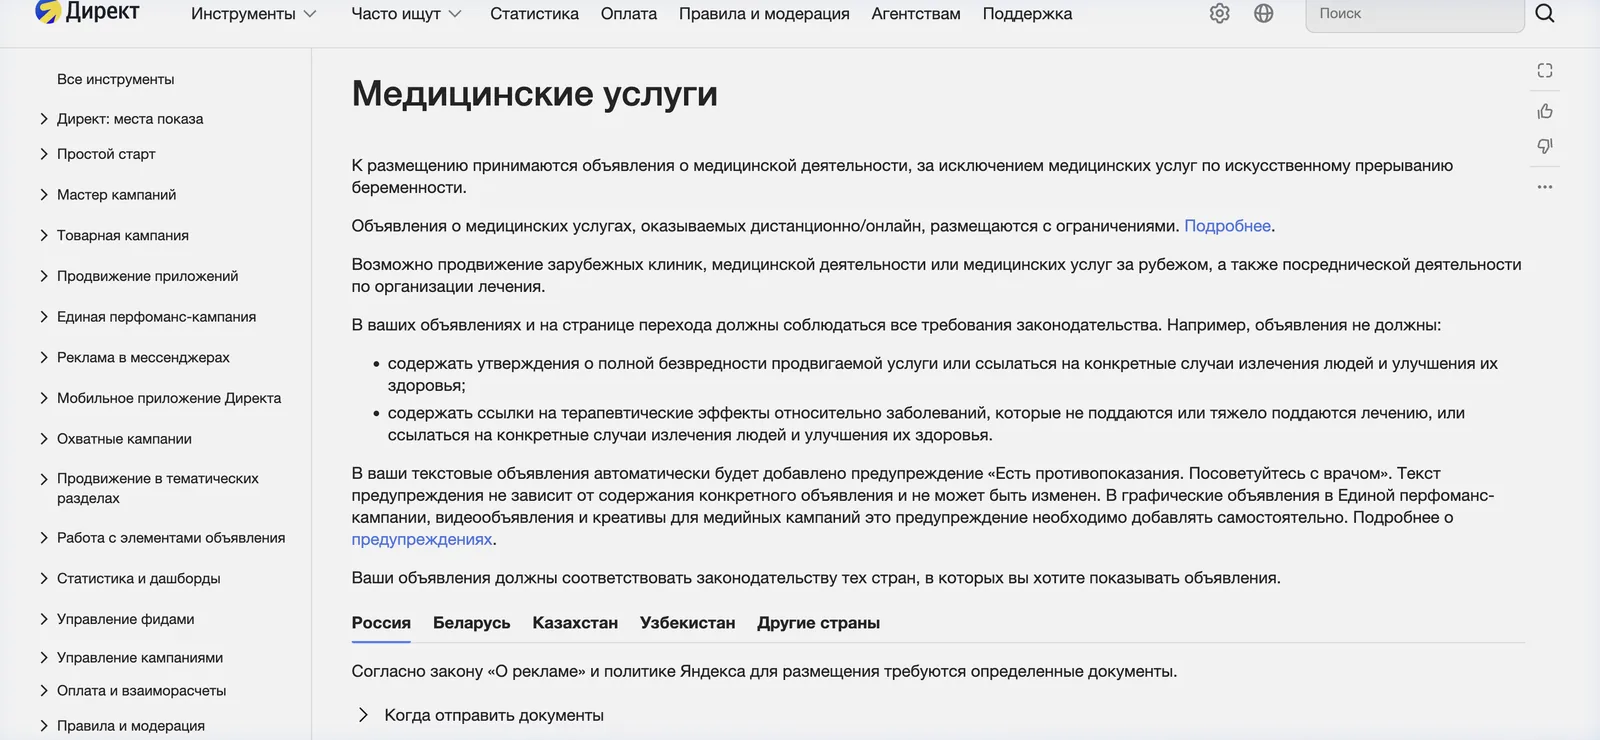Click the thumbs up icon
The height and width of the screenshot is (740, 1600).
click(1545, 111)
